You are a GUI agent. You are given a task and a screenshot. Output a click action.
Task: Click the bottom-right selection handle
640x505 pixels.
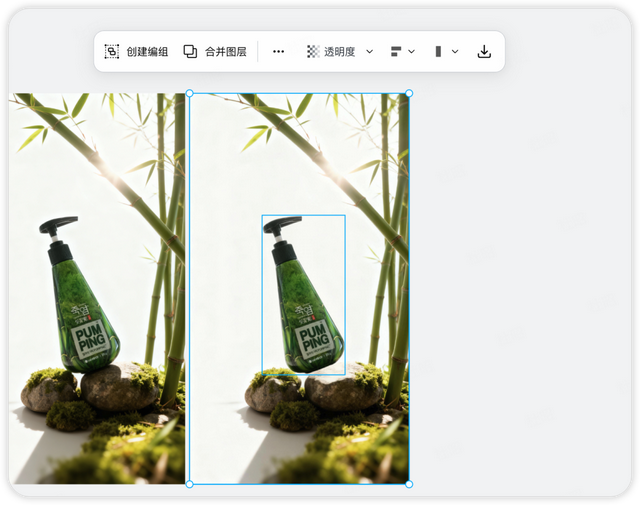coord(409,484)
